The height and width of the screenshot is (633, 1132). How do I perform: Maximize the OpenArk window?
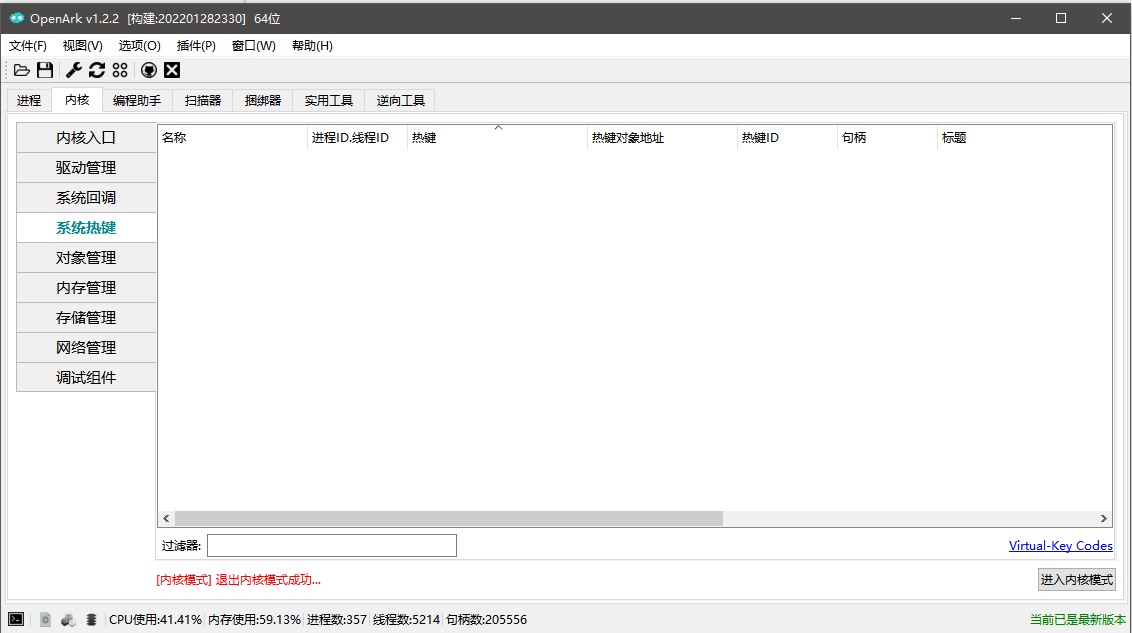tap(1061, 18)
